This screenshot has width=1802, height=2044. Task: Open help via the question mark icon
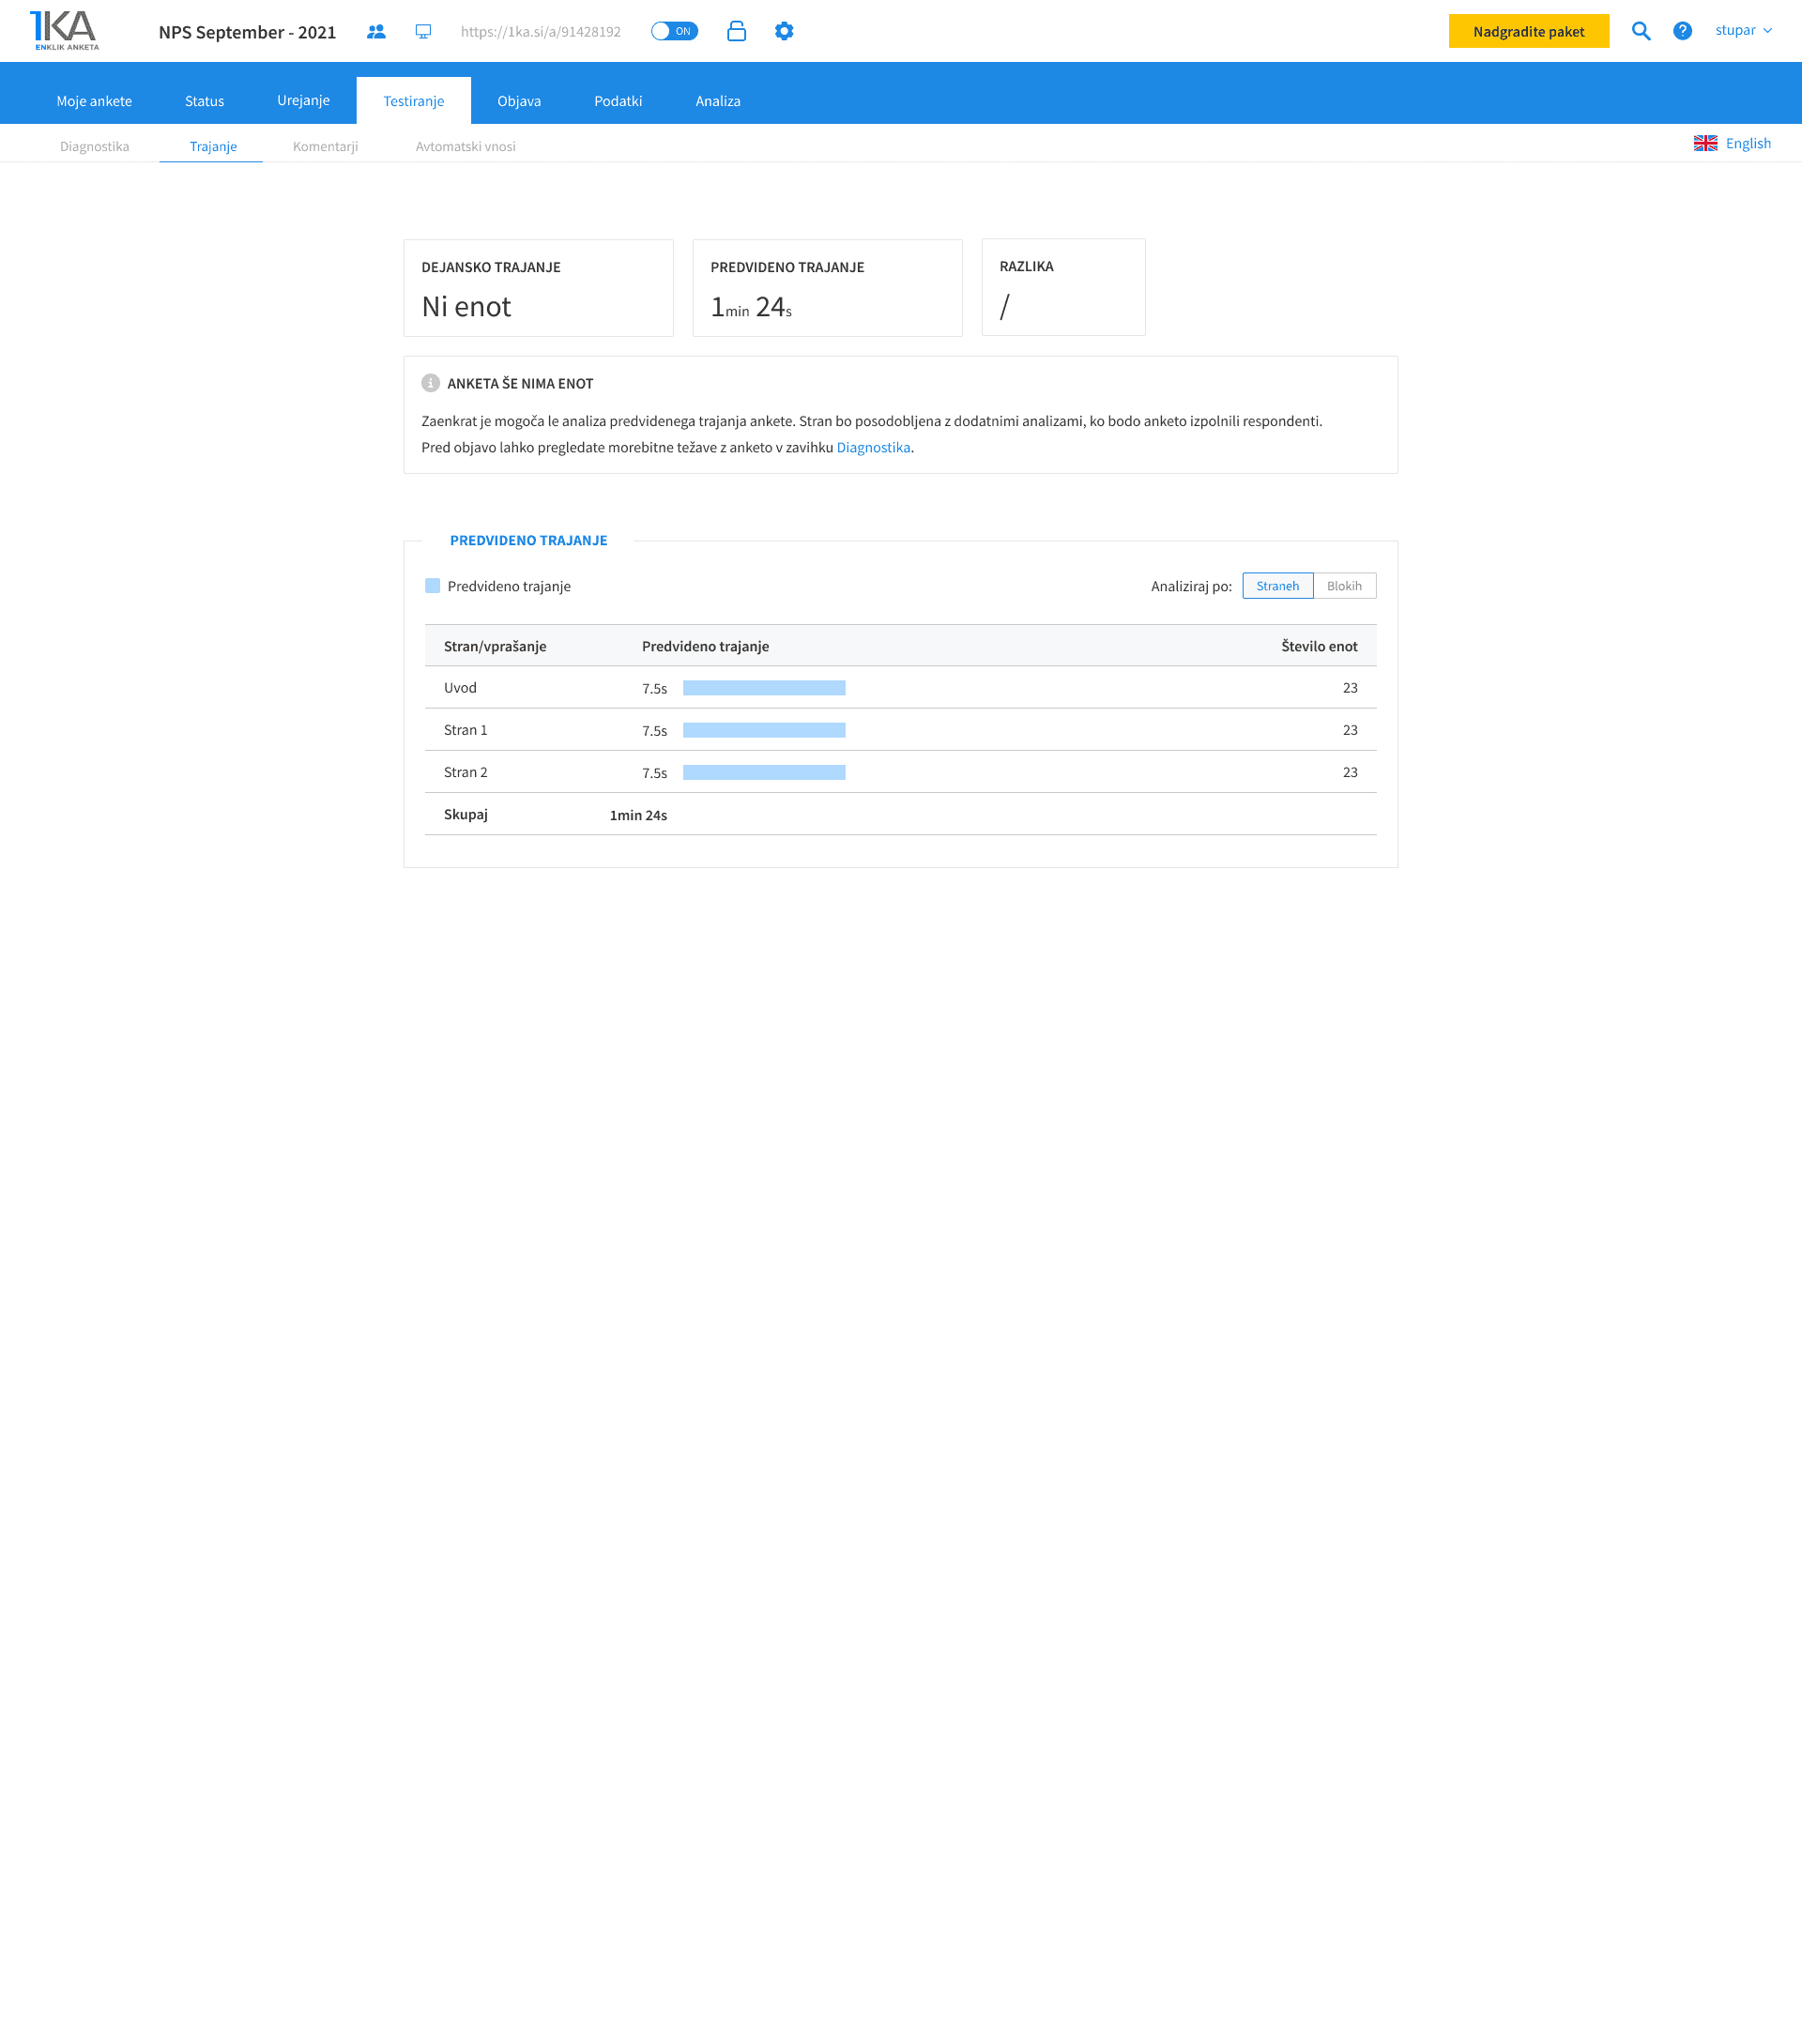1683,31
